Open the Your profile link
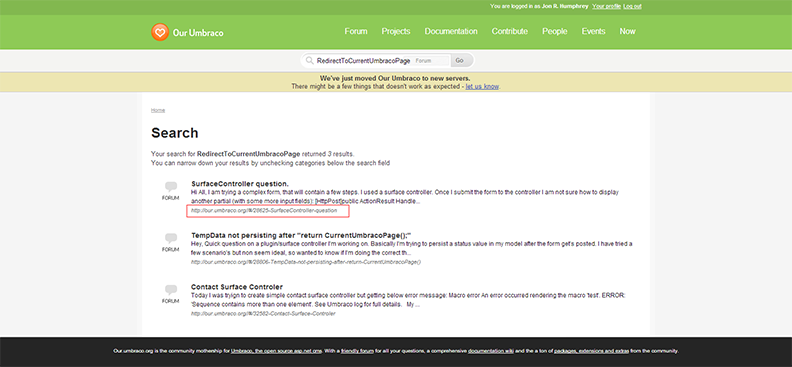This screenshot has width=792, height=367. 606,6
